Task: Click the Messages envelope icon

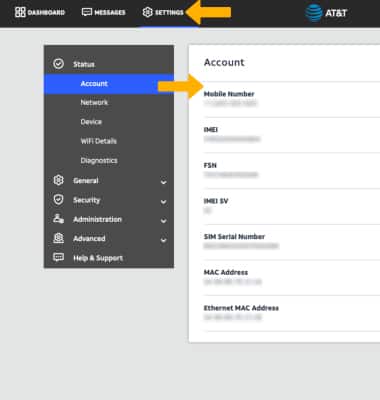Action: coord(87,12)
